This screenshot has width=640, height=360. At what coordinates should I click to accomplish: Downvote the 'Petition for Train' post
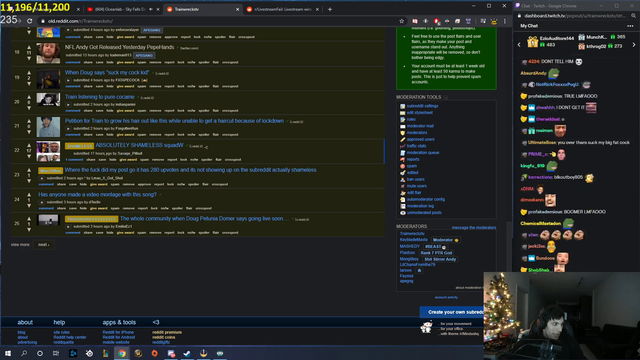(29, 132)
